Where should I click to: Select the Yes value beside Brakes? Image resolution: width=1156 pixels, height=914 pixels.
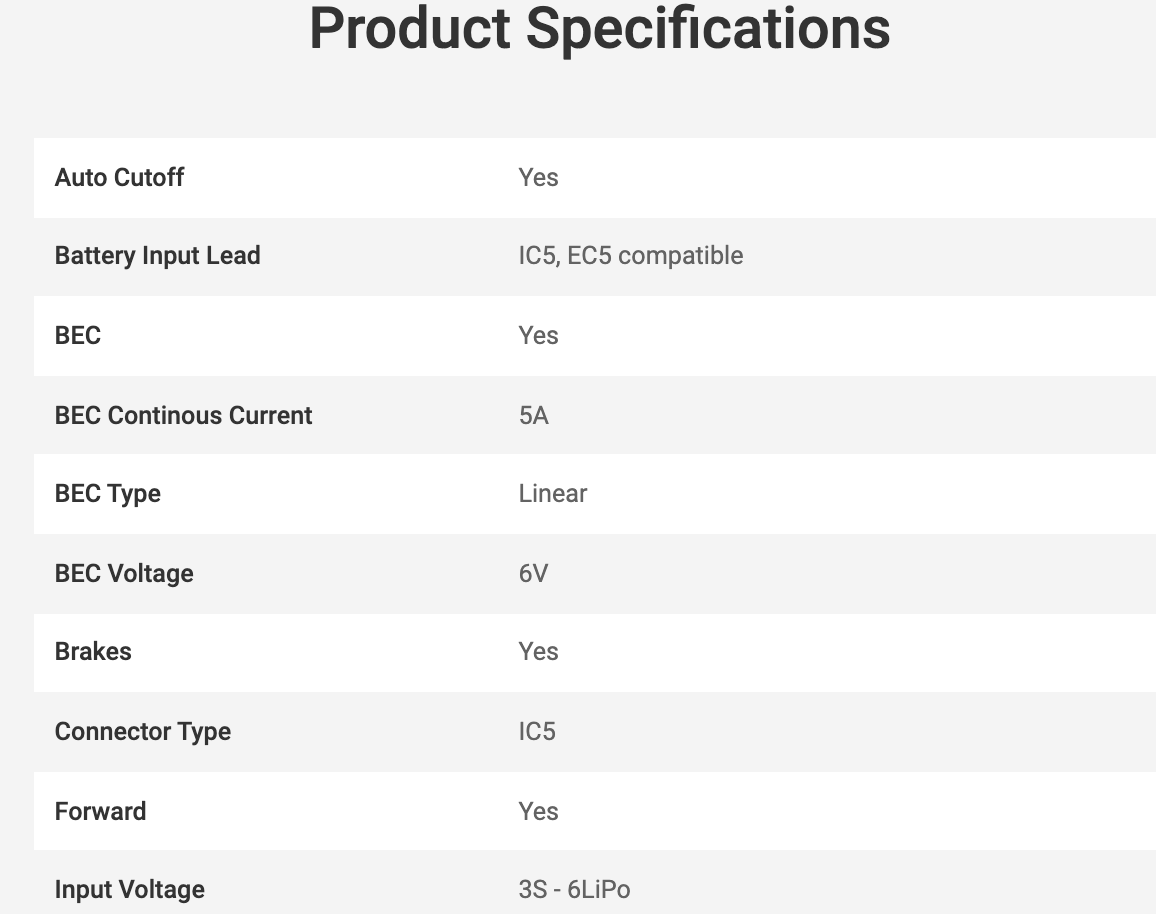538,652
